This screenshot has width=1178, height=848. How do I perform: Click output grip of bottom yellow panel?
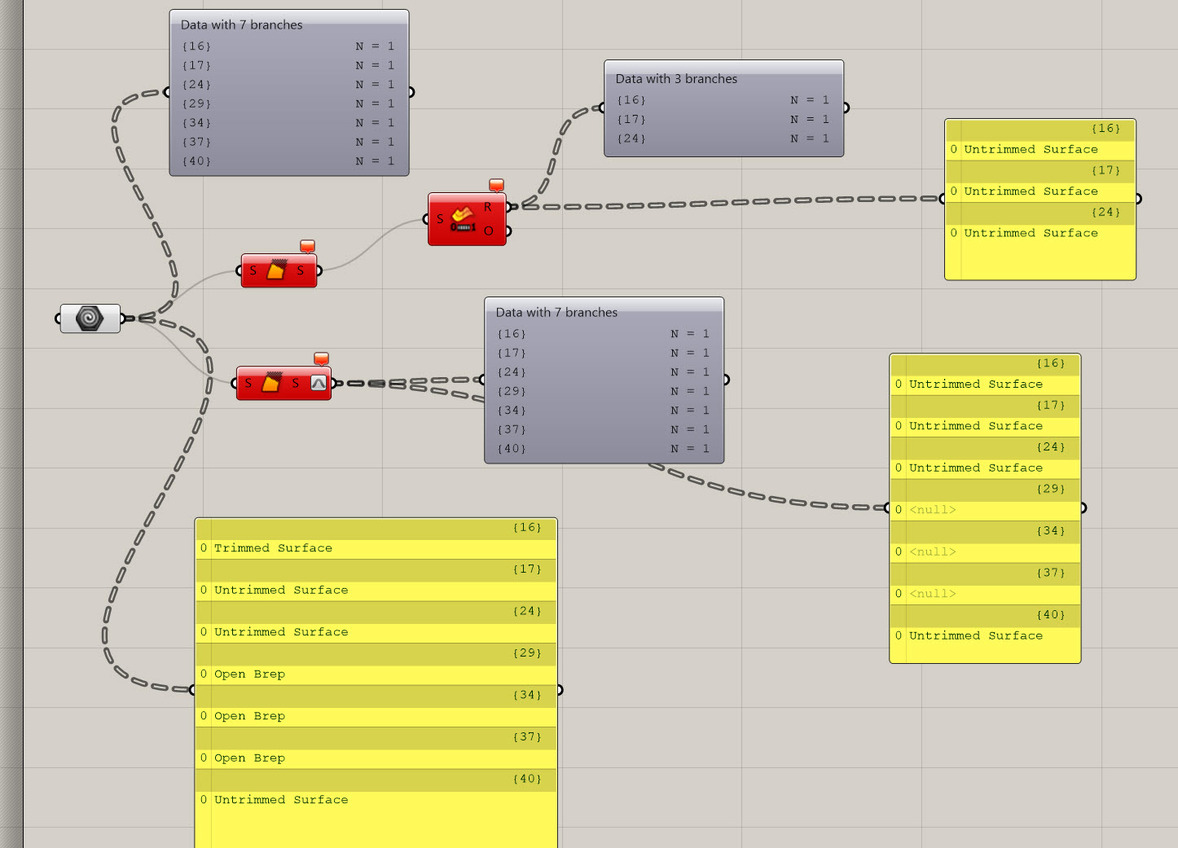click(560, 690)
